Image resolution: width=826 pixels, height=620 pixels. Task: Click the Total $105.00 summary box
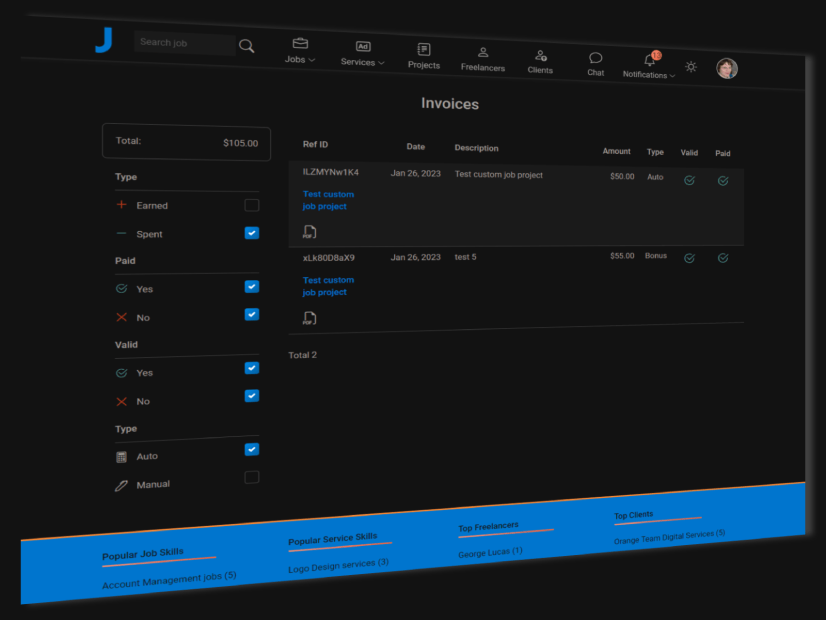click(186, 142)
